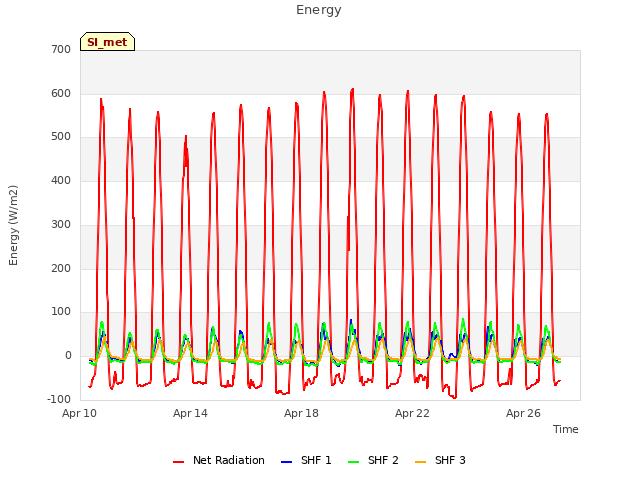Click the red Net Radiation legend swatch
The image size is (640, 480).
pyautogui.click(x=178, y=462)
